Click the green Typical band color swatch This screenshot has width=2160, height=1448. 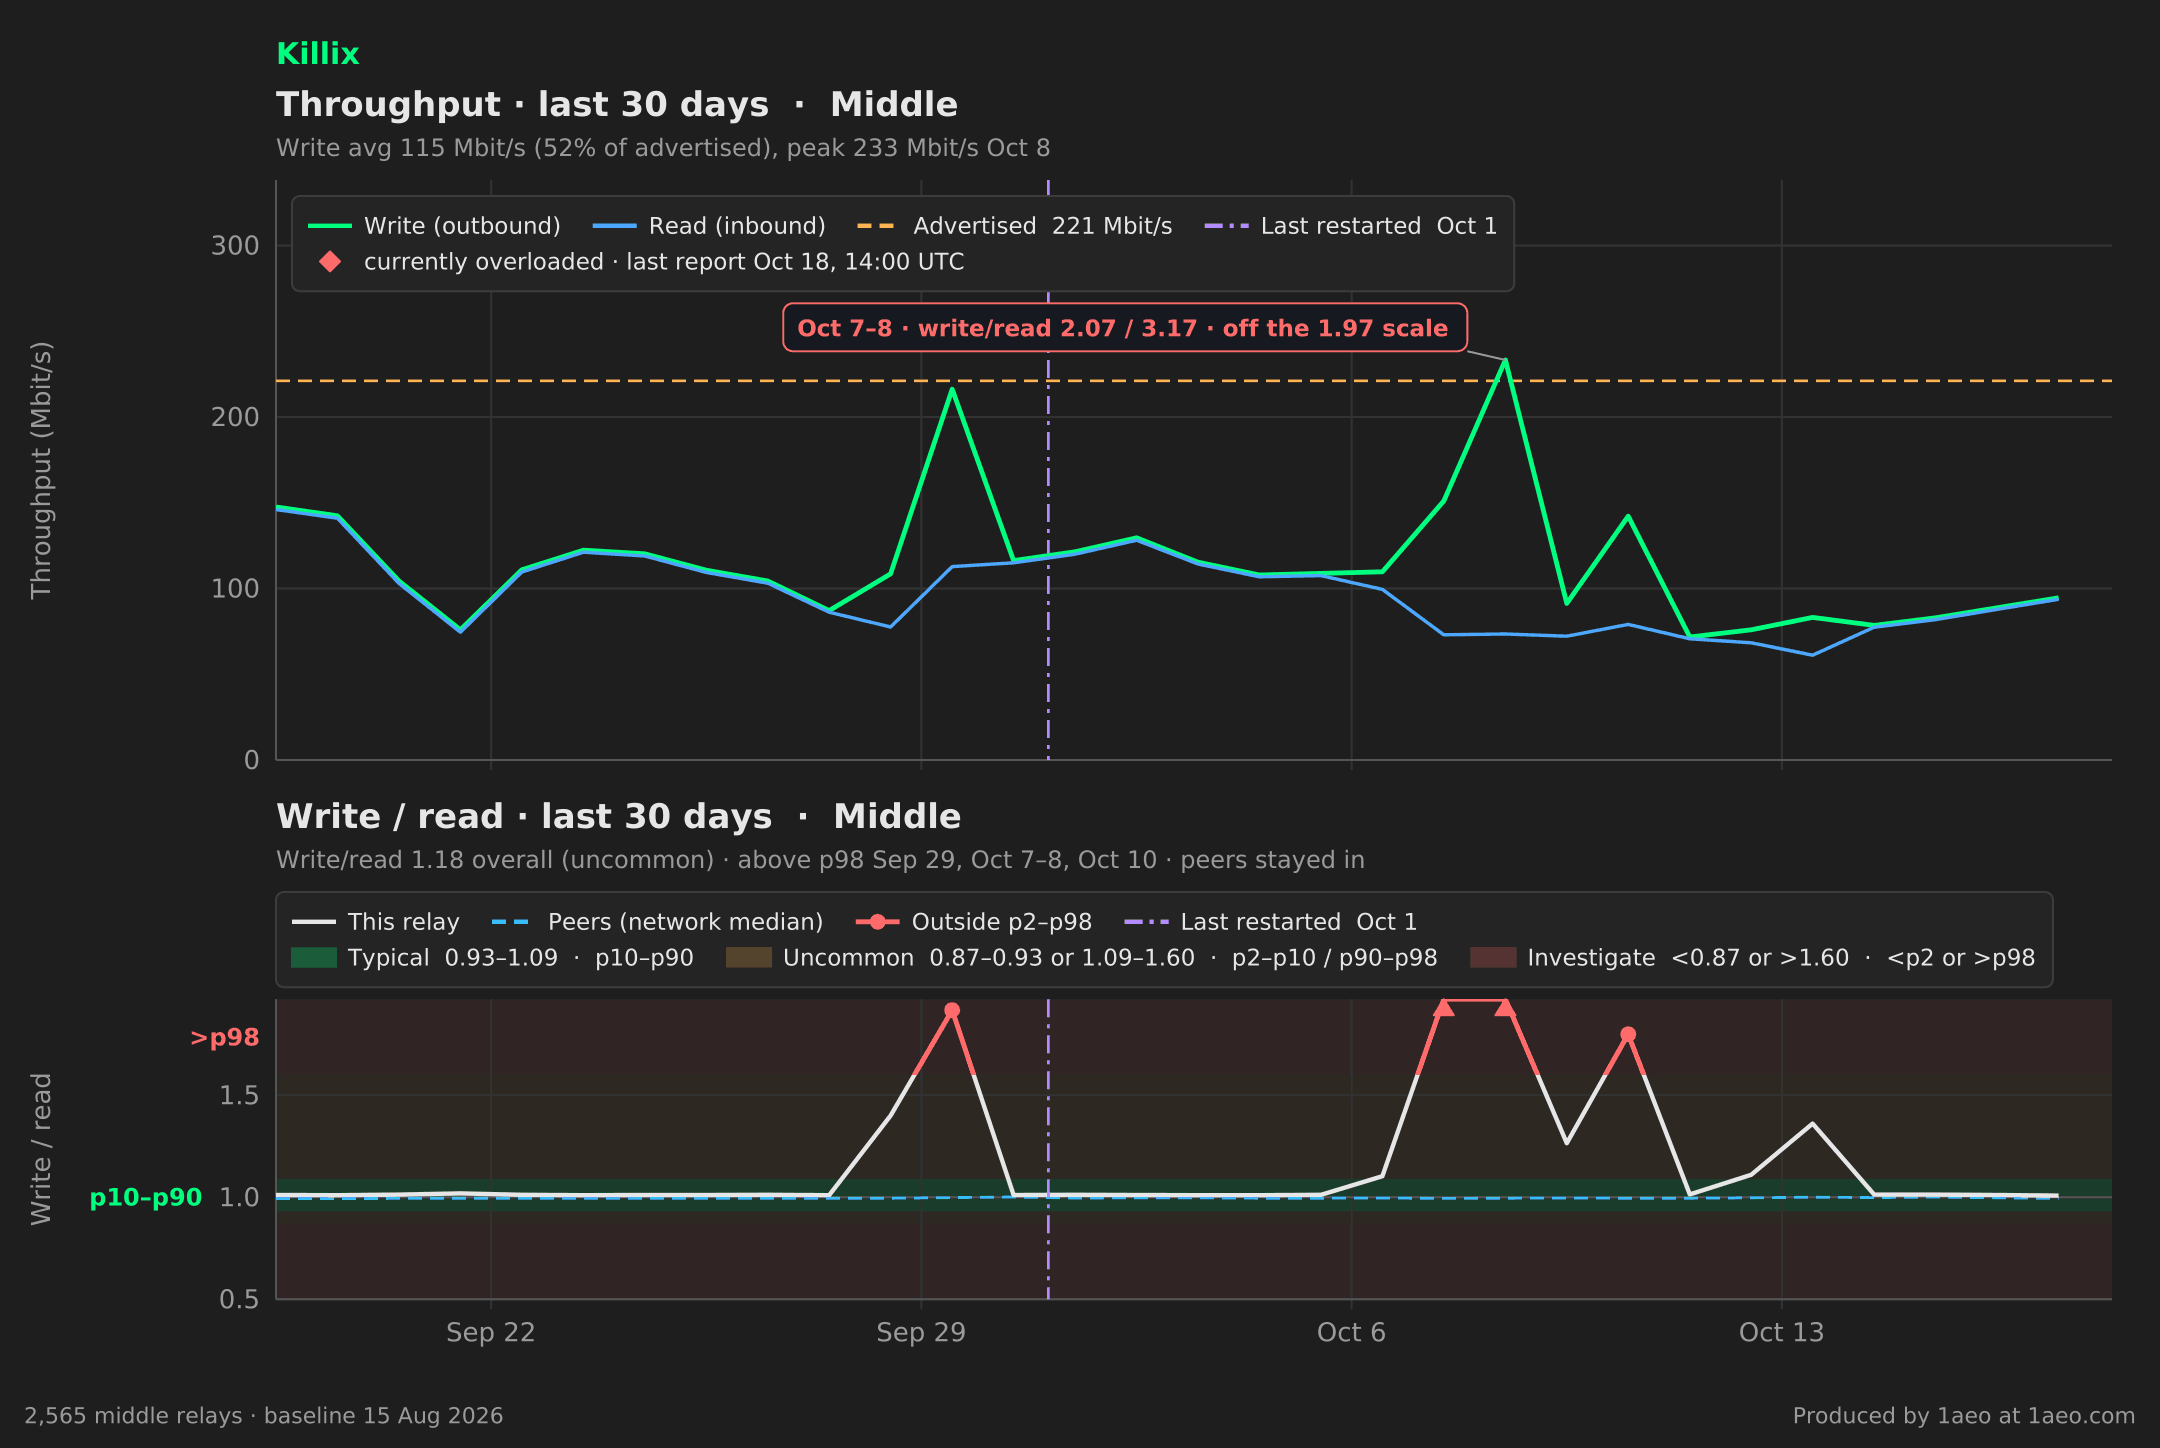point(313,958)
